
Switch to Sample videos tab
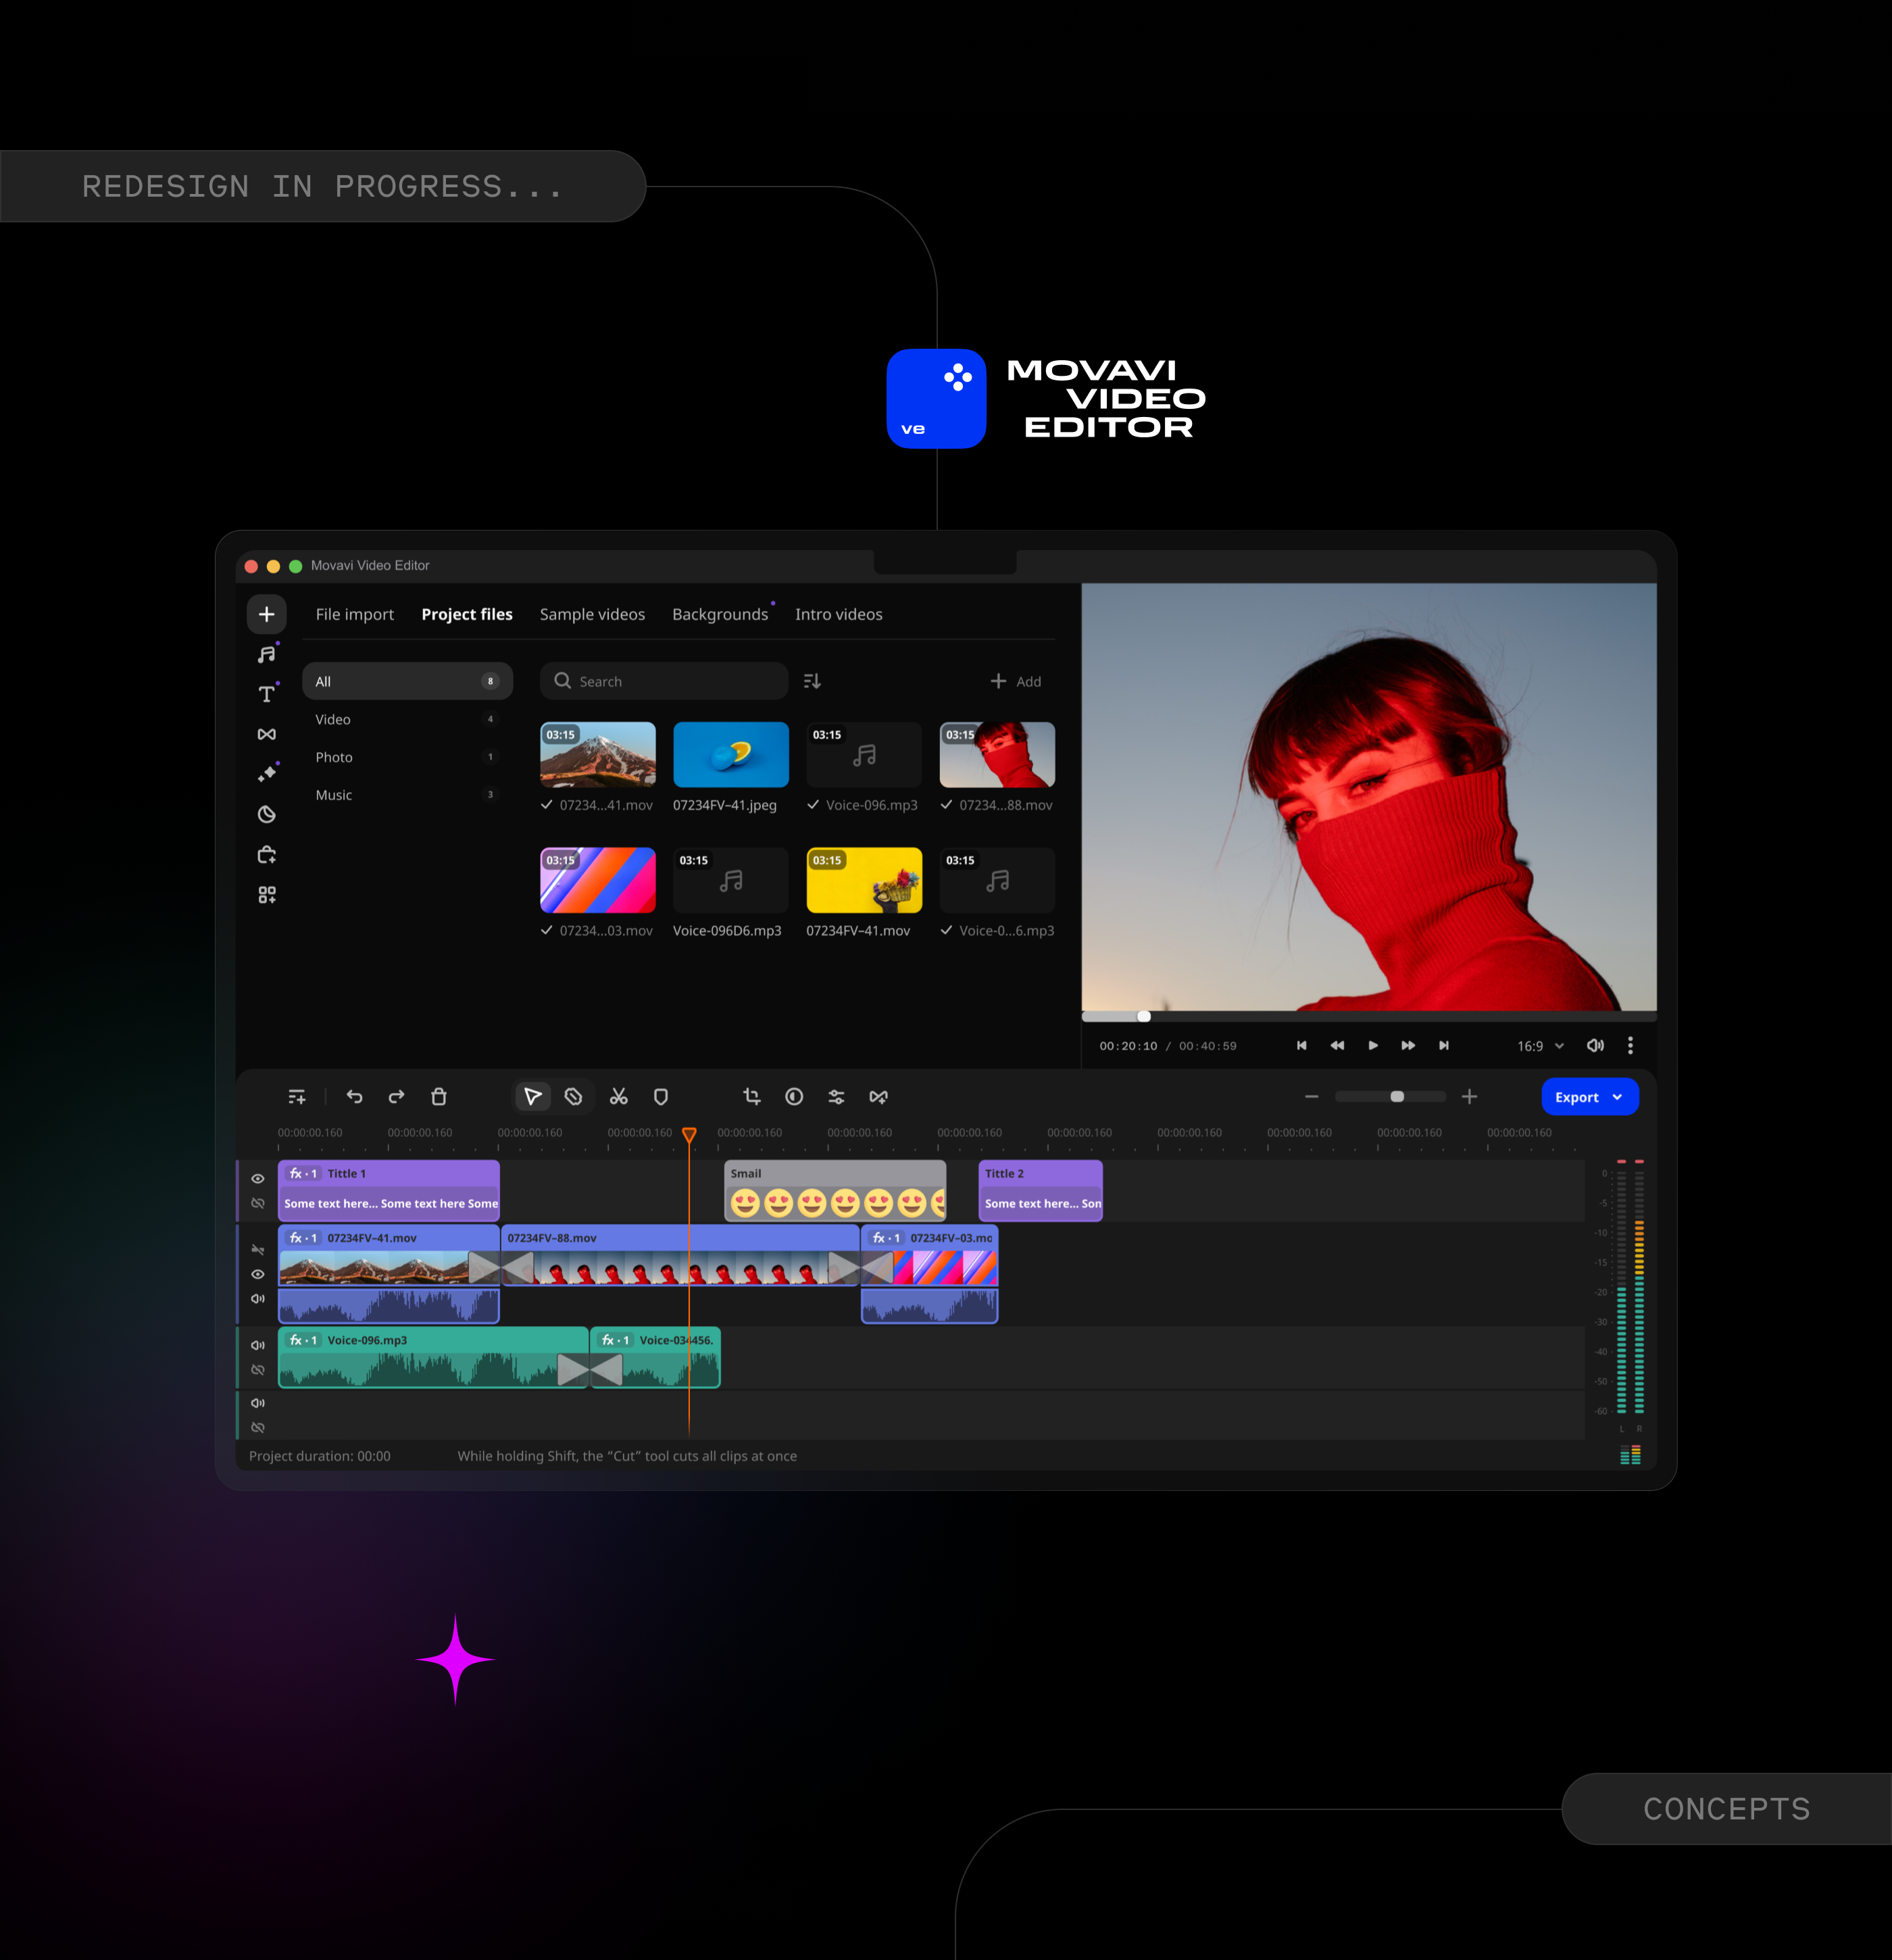592,614
